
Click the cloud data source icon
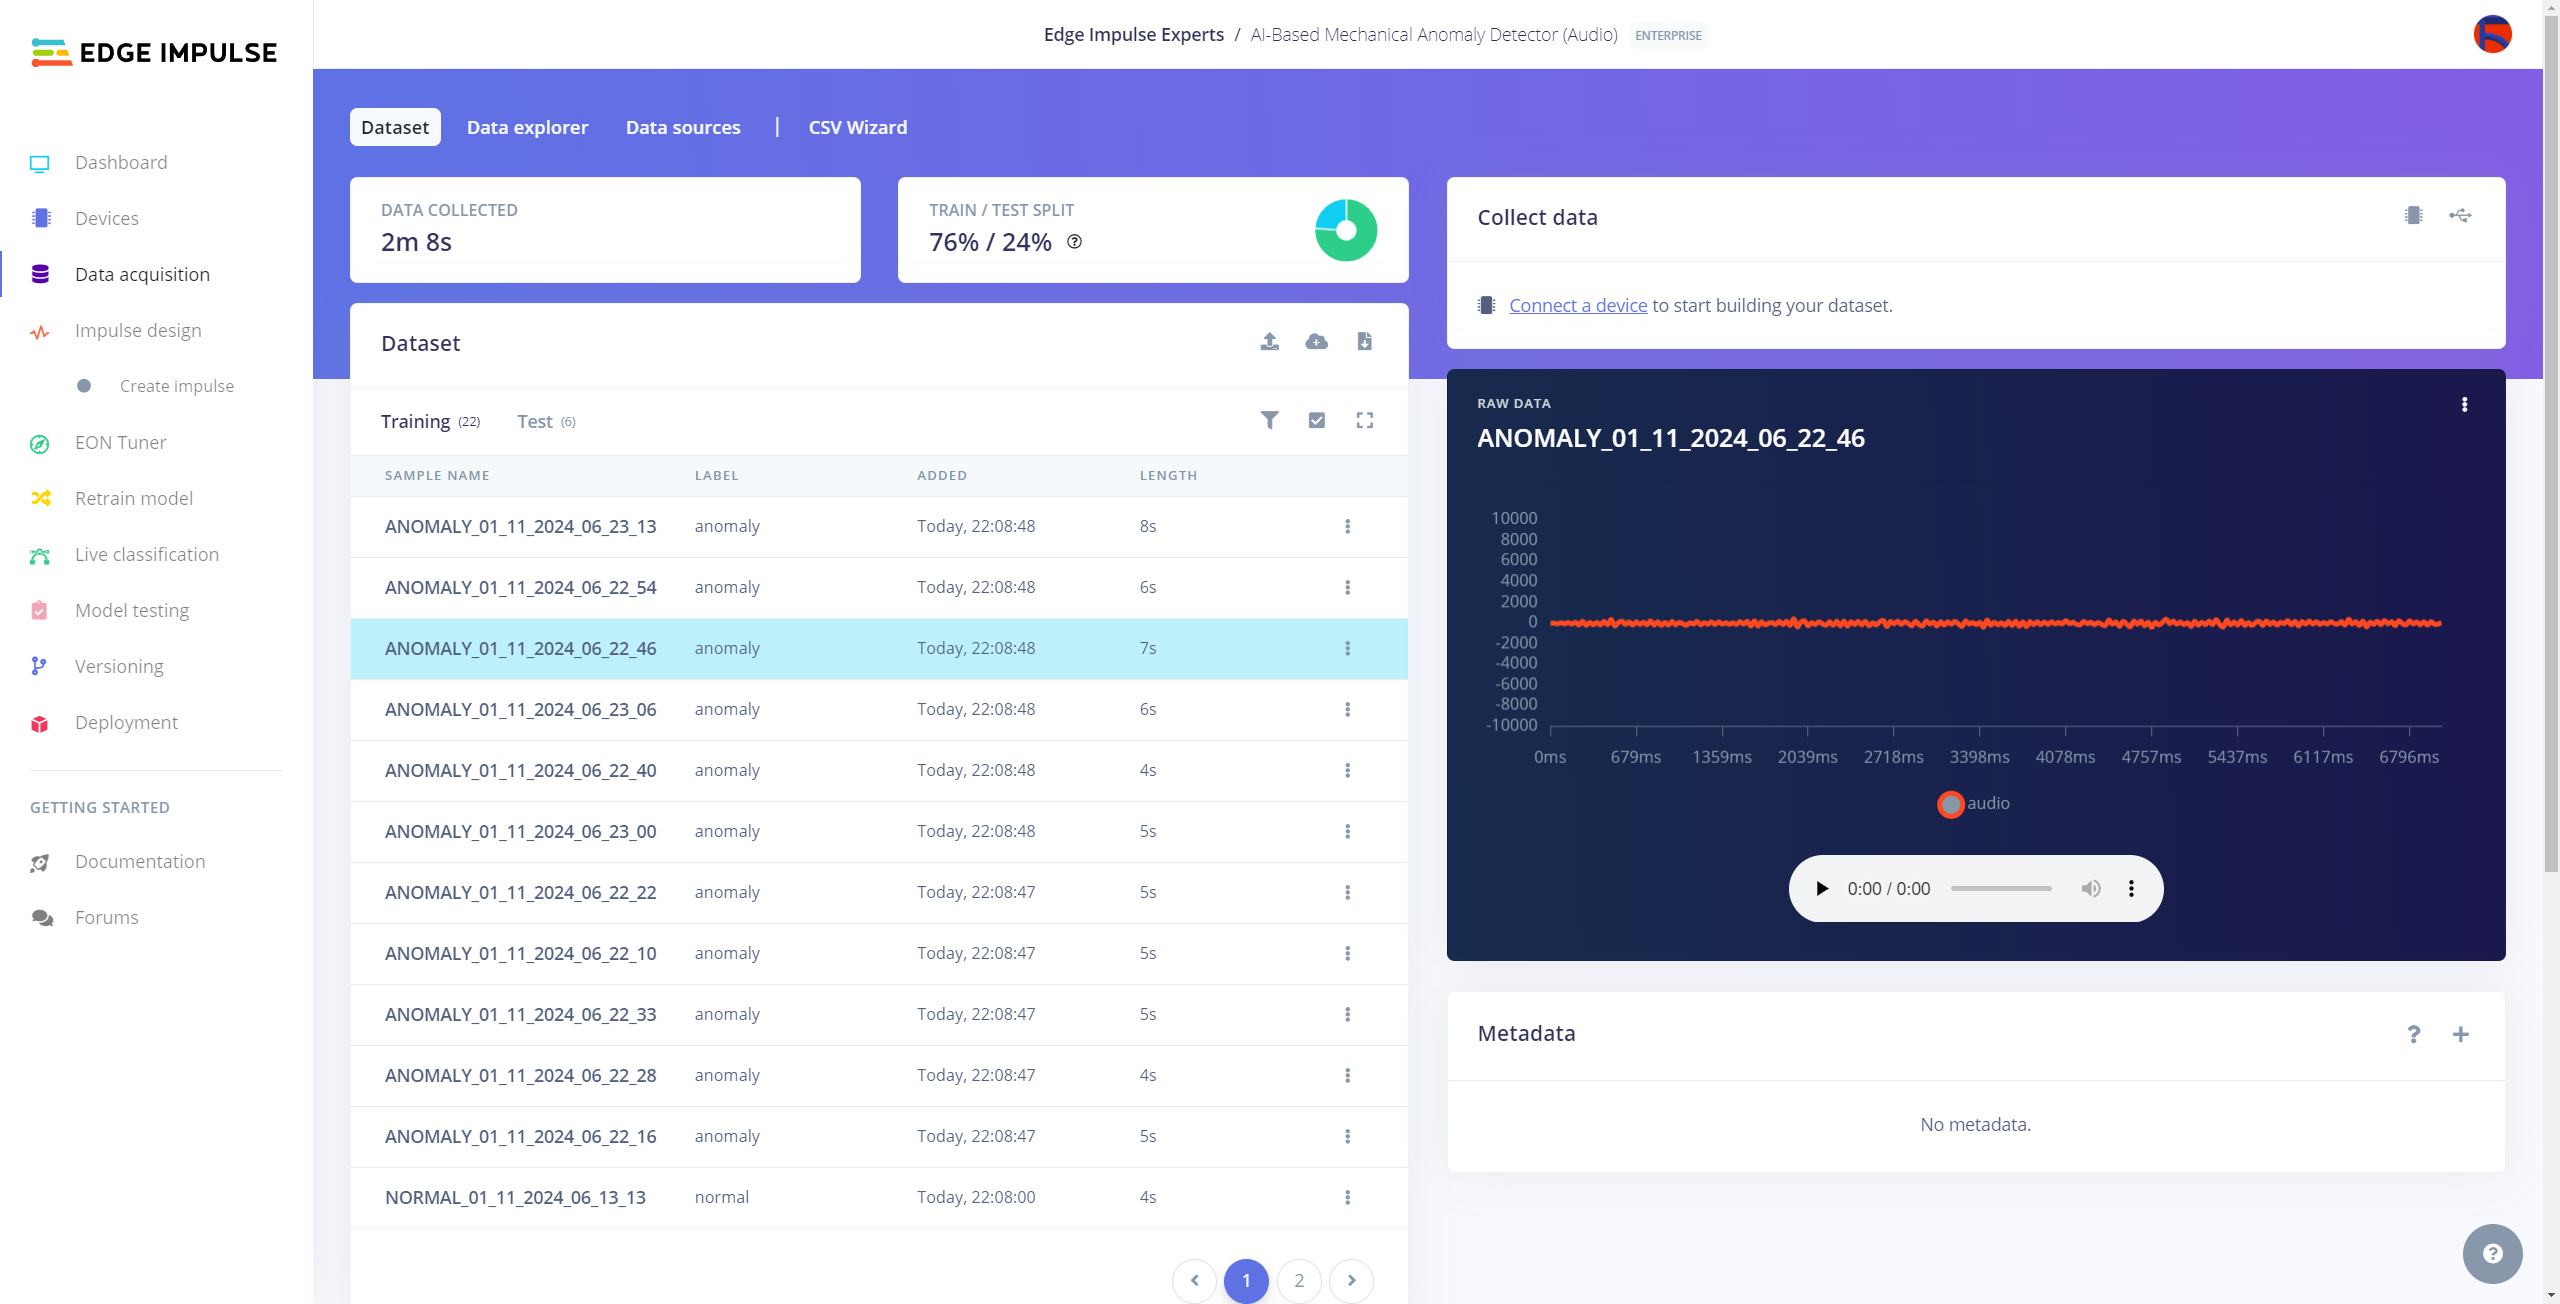click(1316, 342)
